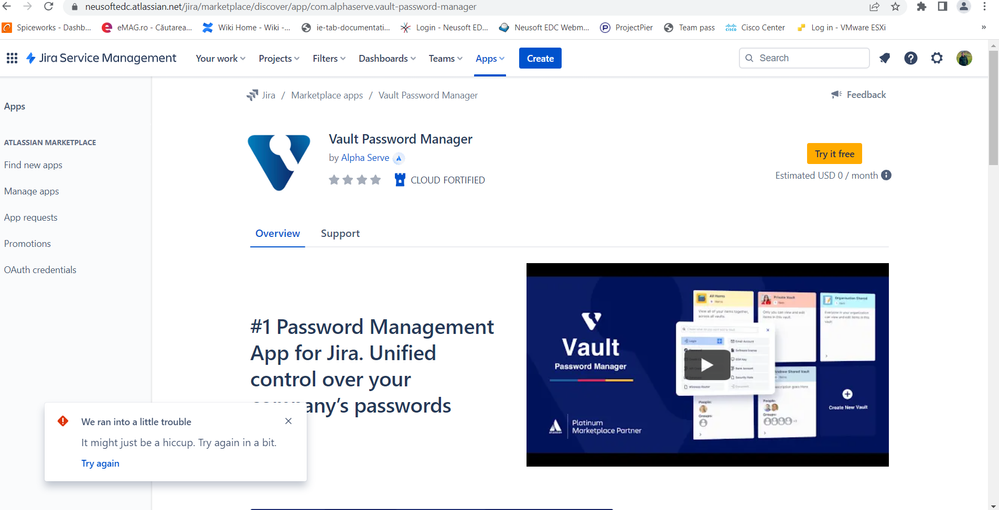
Task: Open the Spiceworks bookmark
Action: [47, 27]
